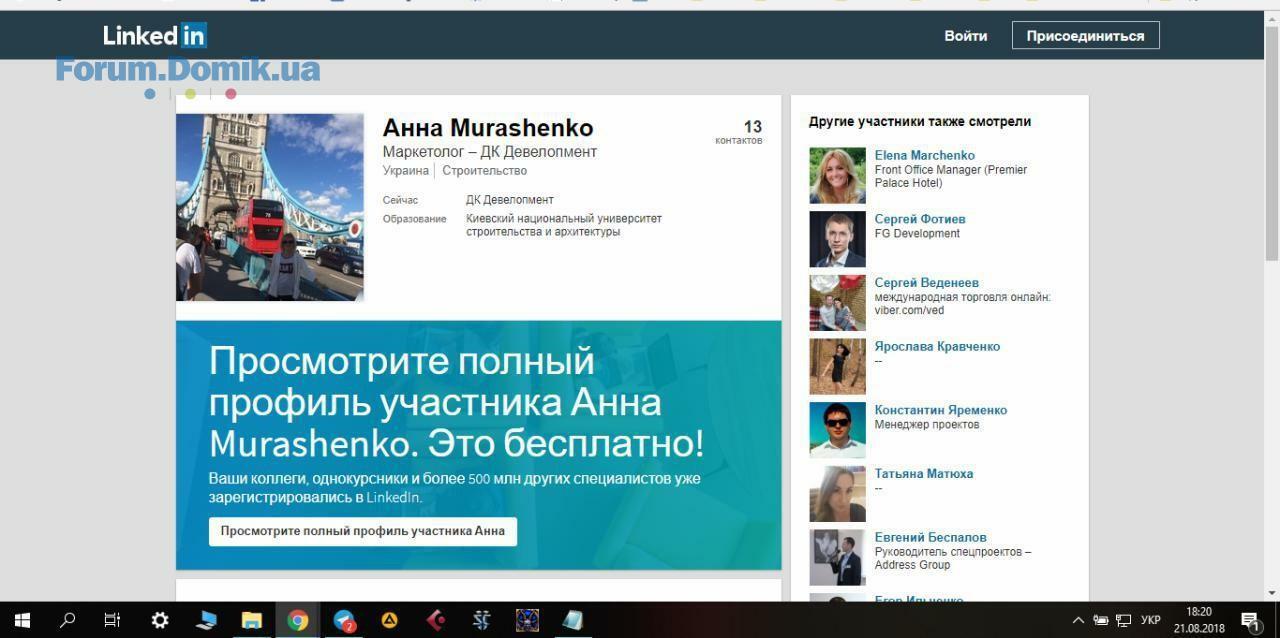Click the 13 контактов counter
1280x638 pixels.
coord(739,132)
